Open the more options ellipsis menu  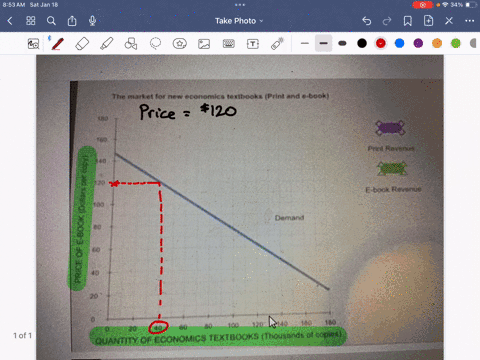point(470,21)
